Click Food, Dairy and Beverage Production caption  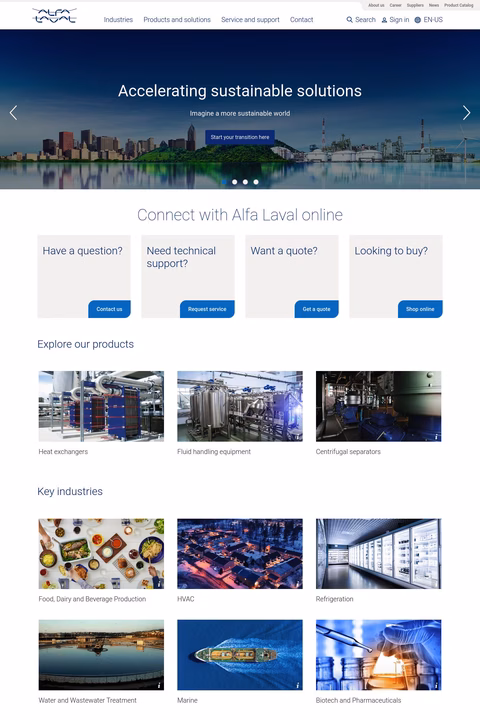pyautogui.click(x=92, y=599)
